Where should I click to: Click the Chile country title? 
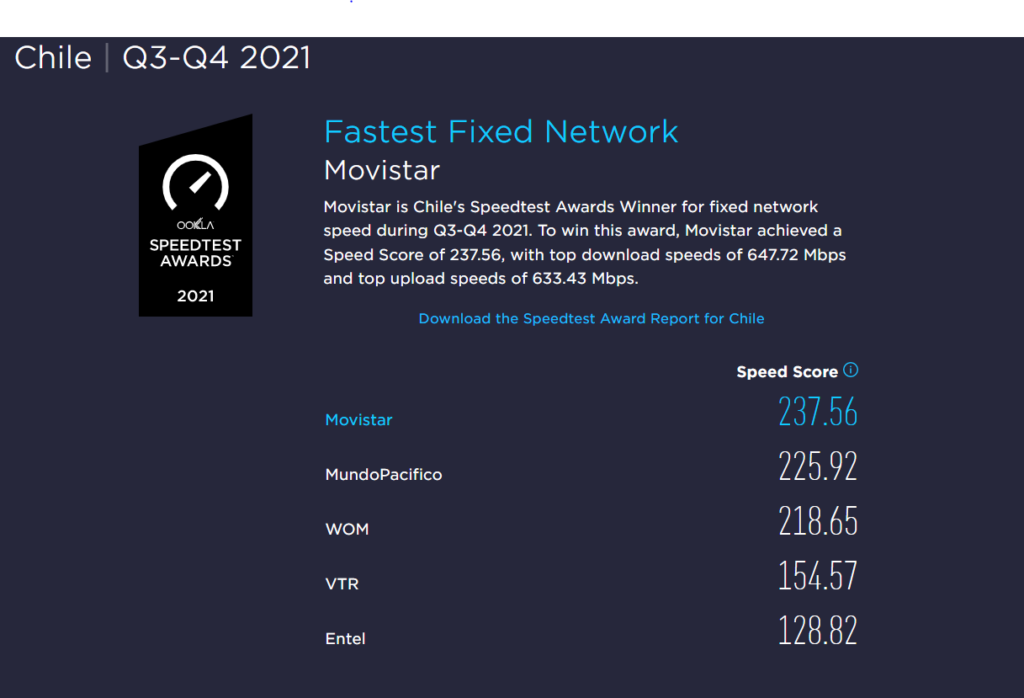pos(53,58)
